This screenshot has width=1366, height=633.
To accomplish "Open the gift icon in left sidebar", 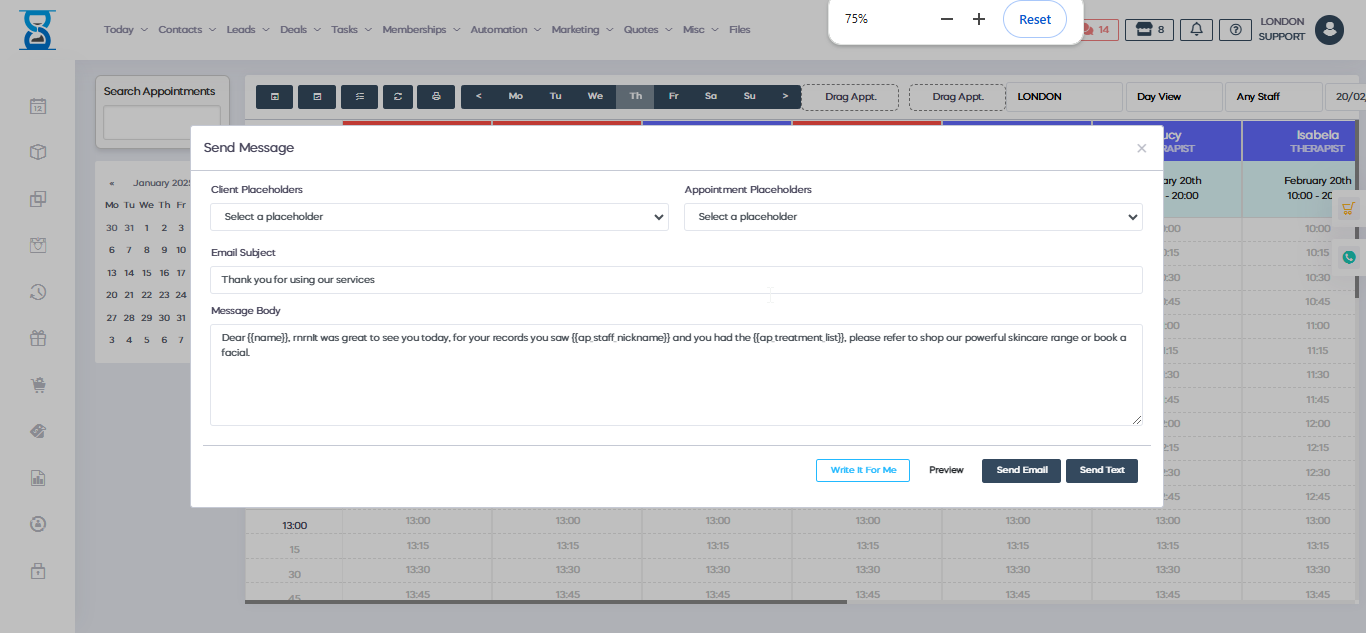I will (38, 338).
